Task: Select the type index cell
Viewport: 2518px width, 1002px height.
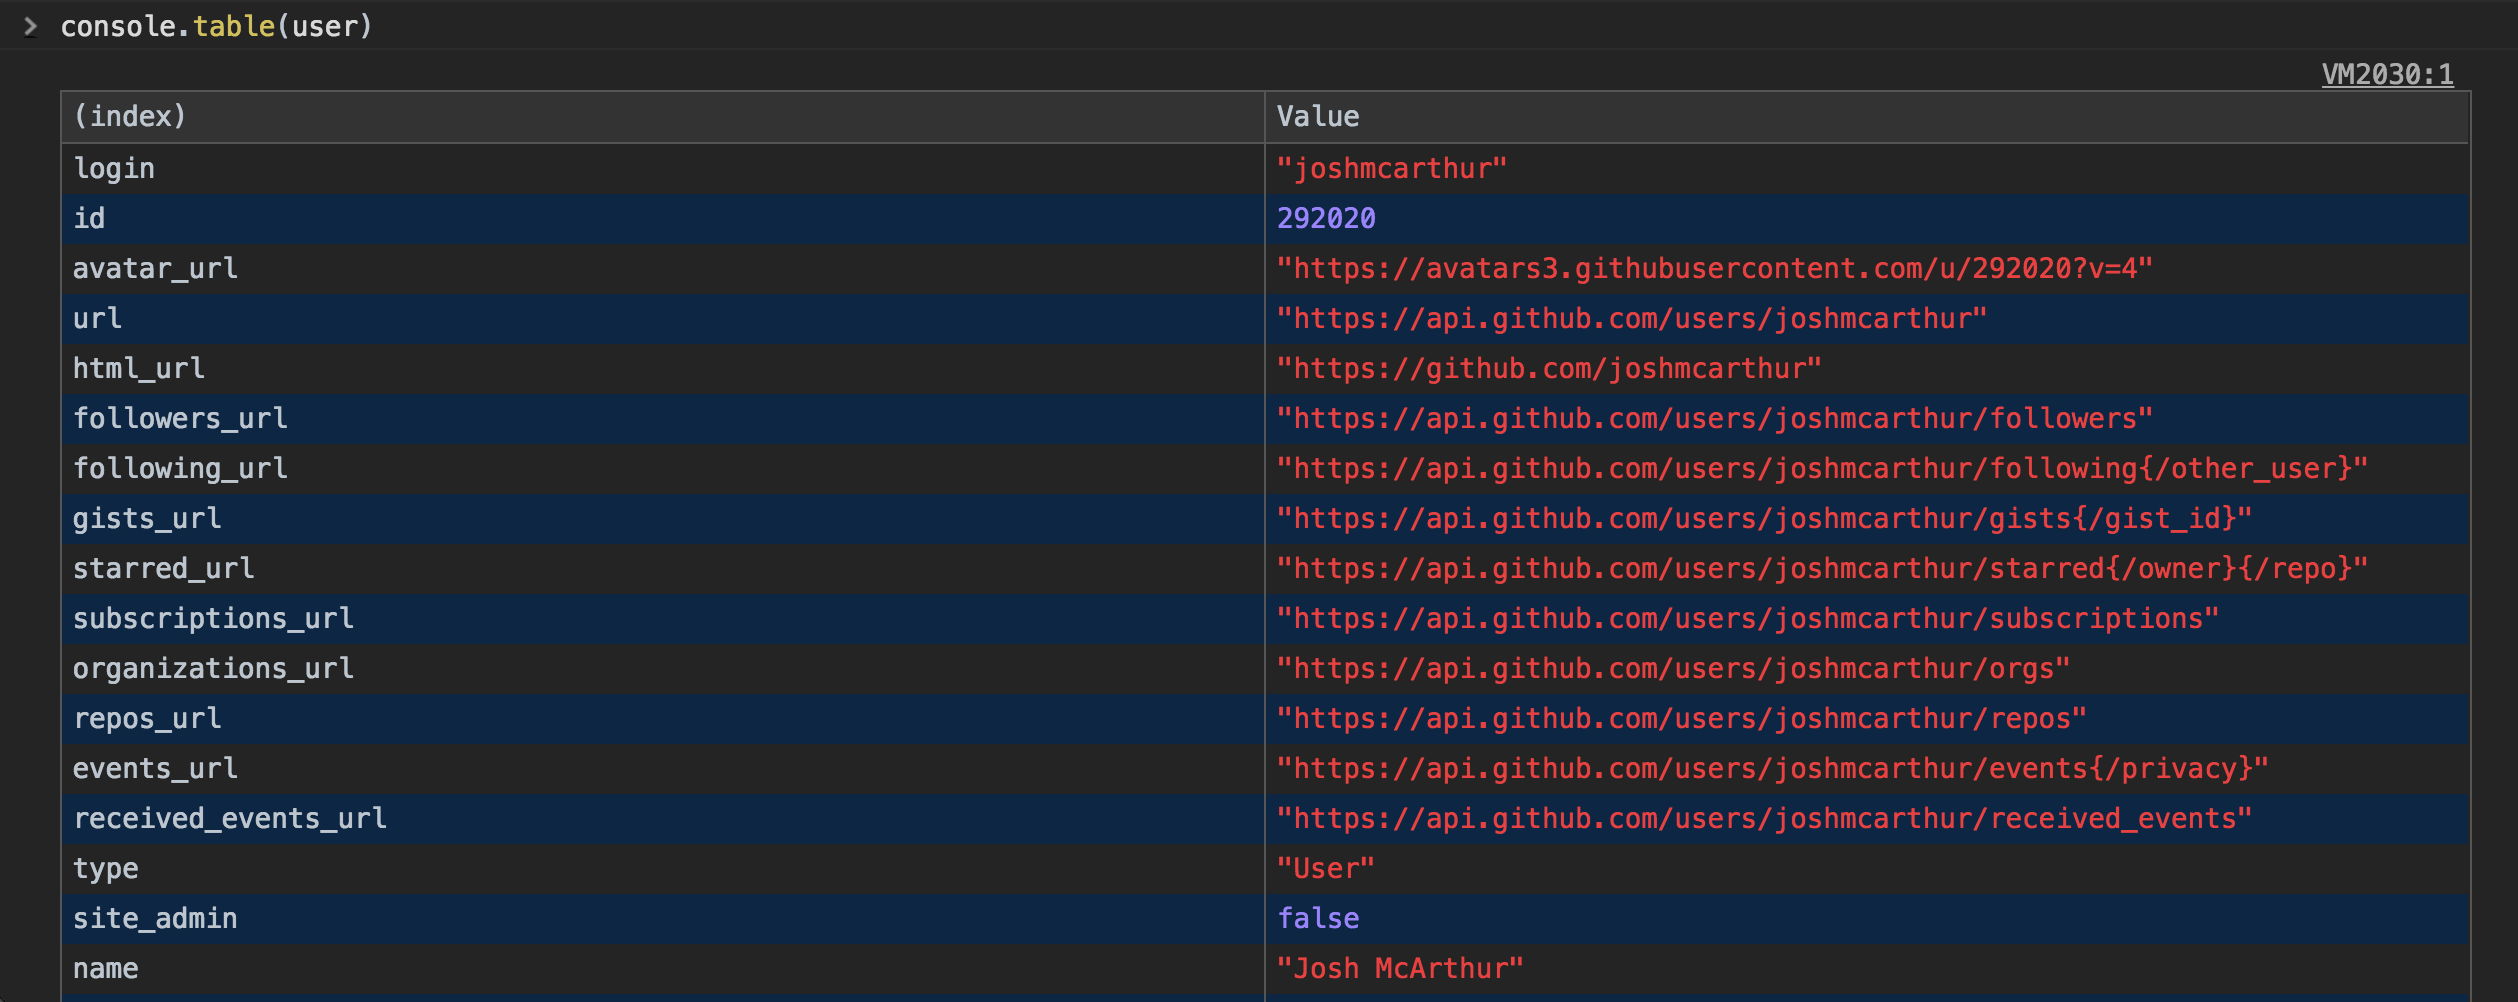Action: pyautogui.click(x=663, y=869)
